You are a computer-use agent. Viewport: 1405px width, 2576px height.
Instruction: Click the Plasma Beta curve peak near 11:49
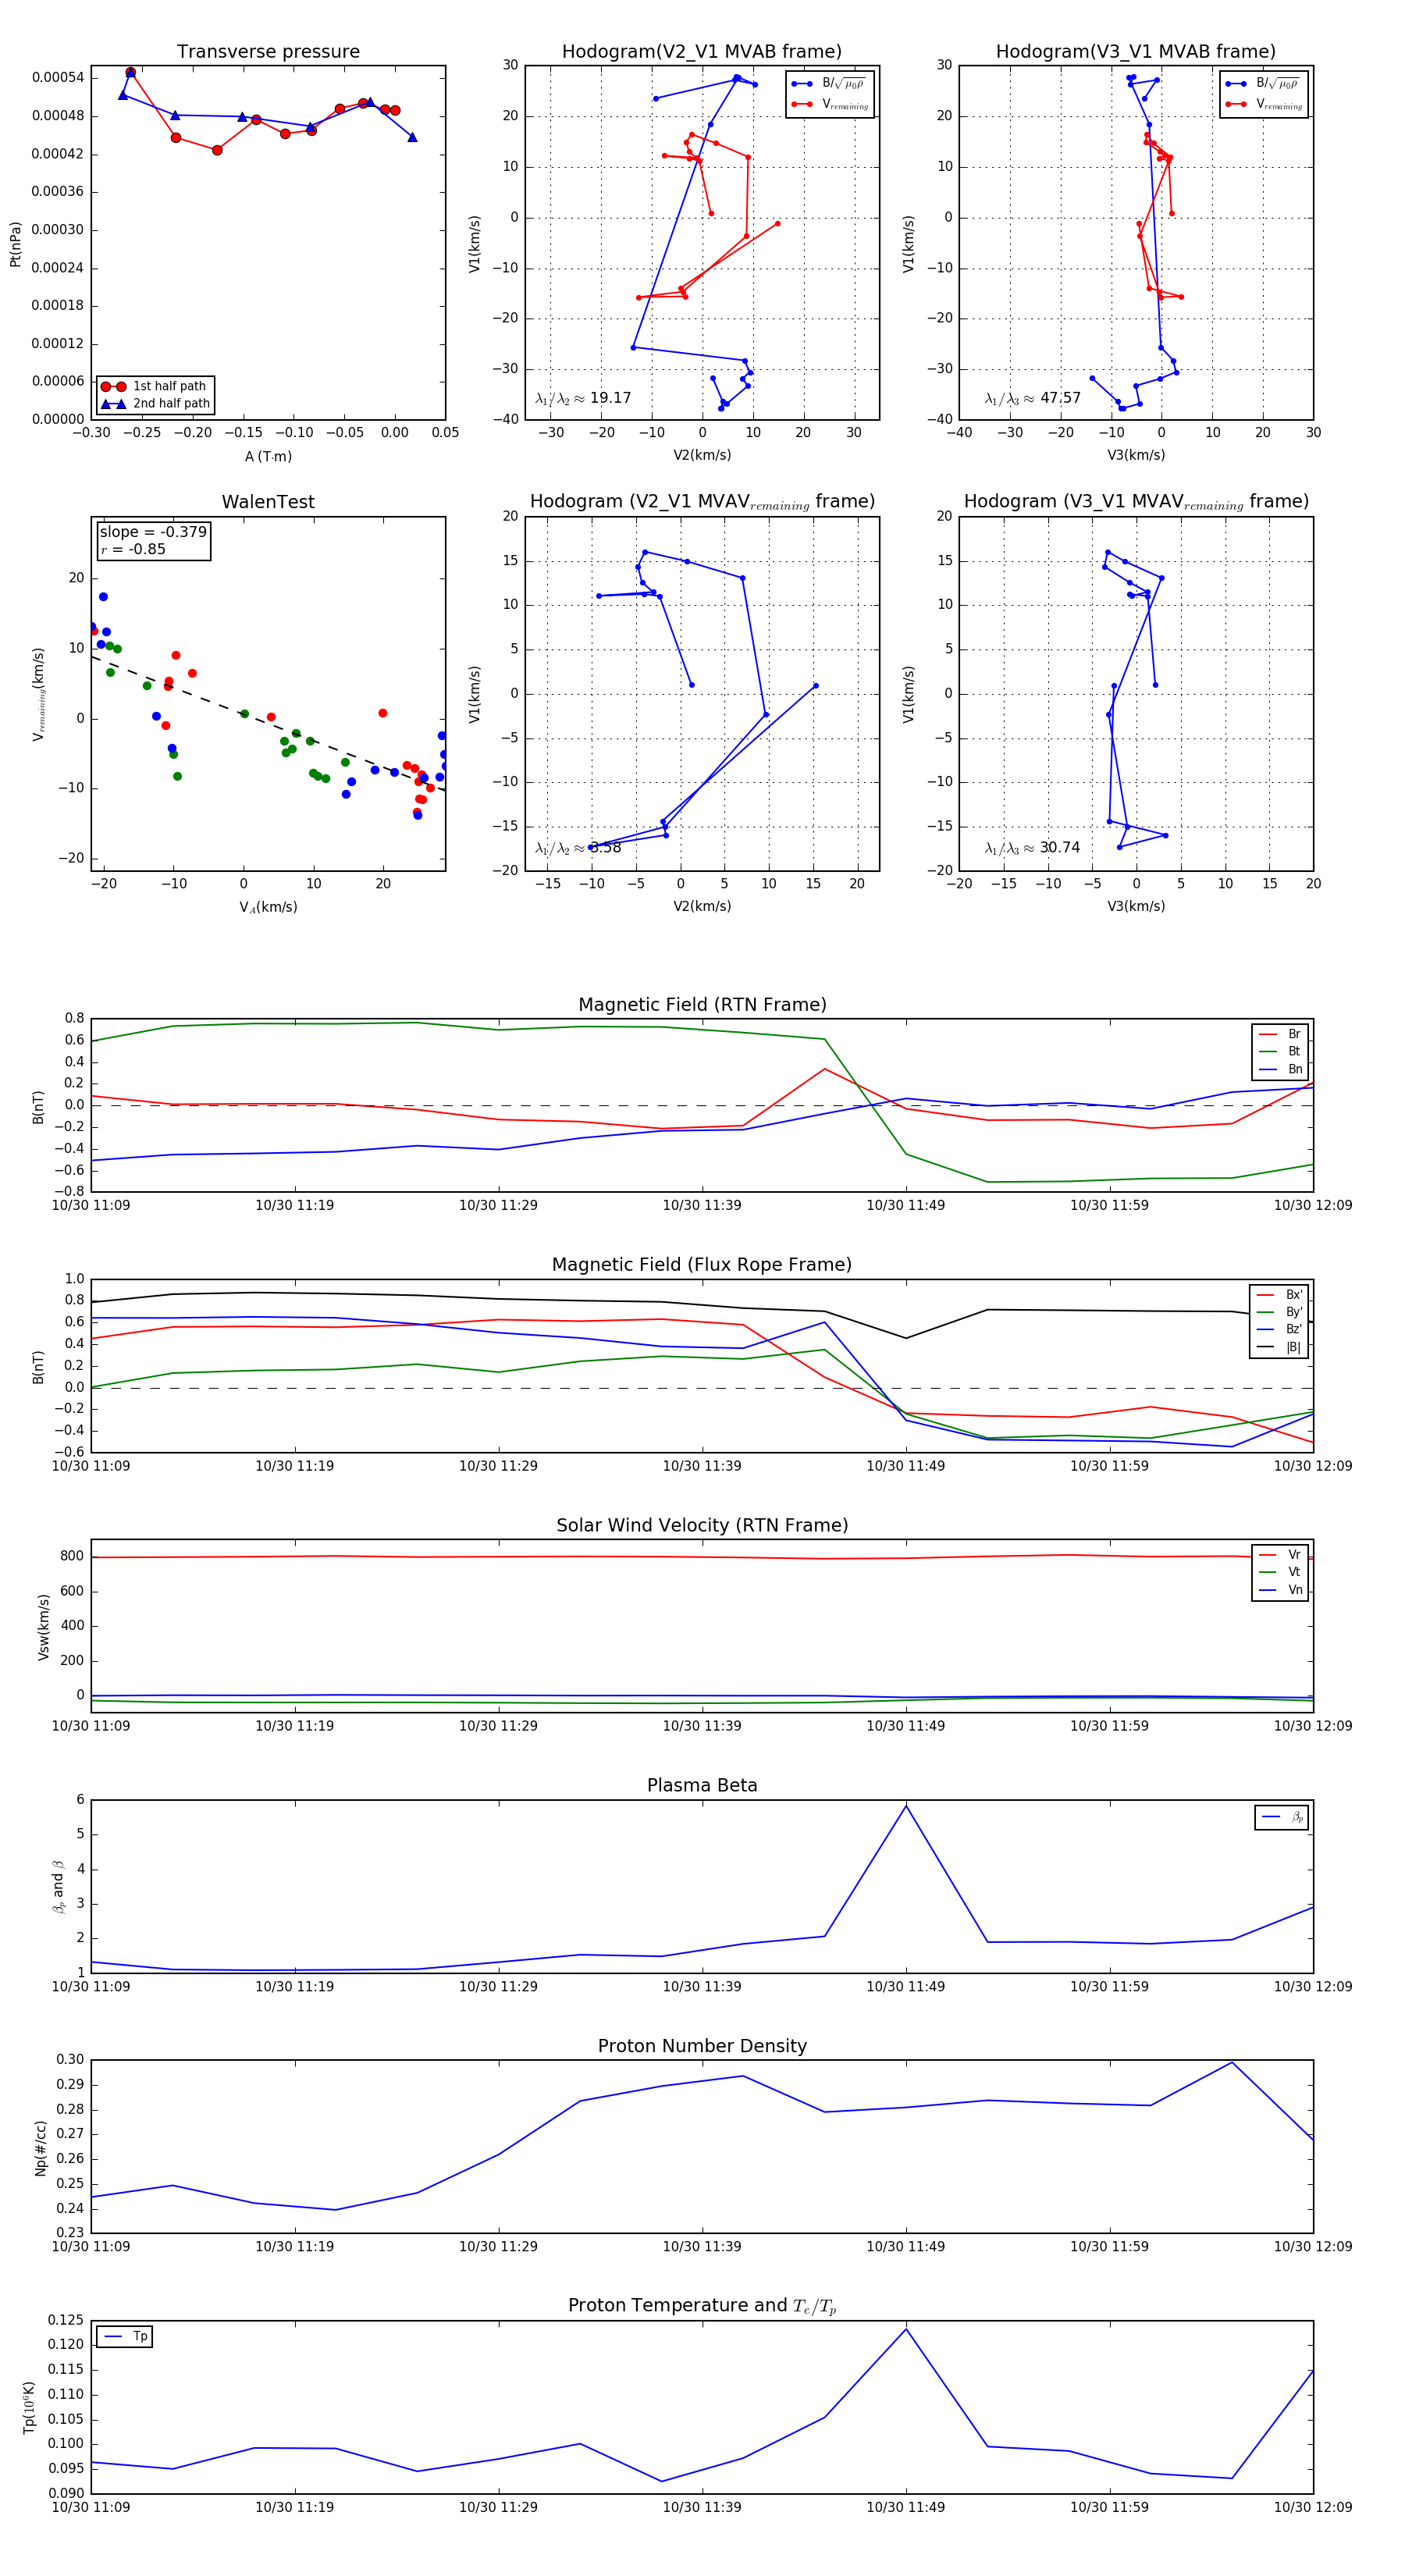pyautogui.click(x=906, y=1806)
